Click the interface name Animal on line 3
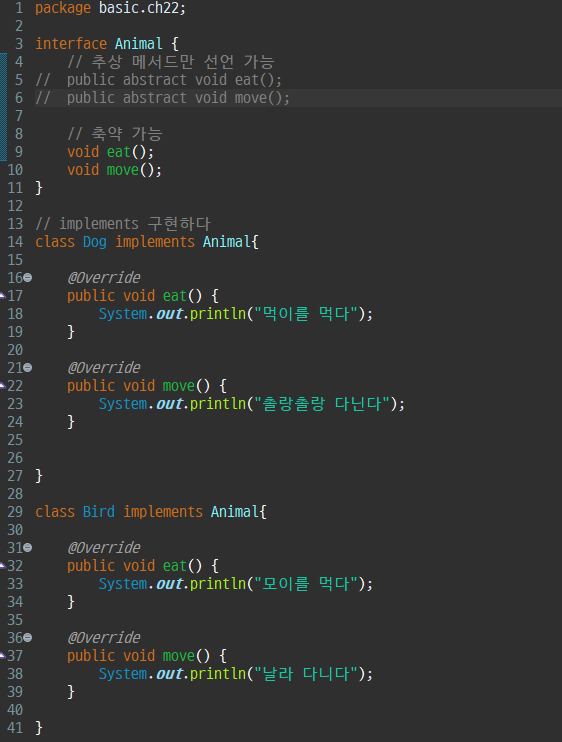Screen dimensions: 562x742 click(139, 44)
